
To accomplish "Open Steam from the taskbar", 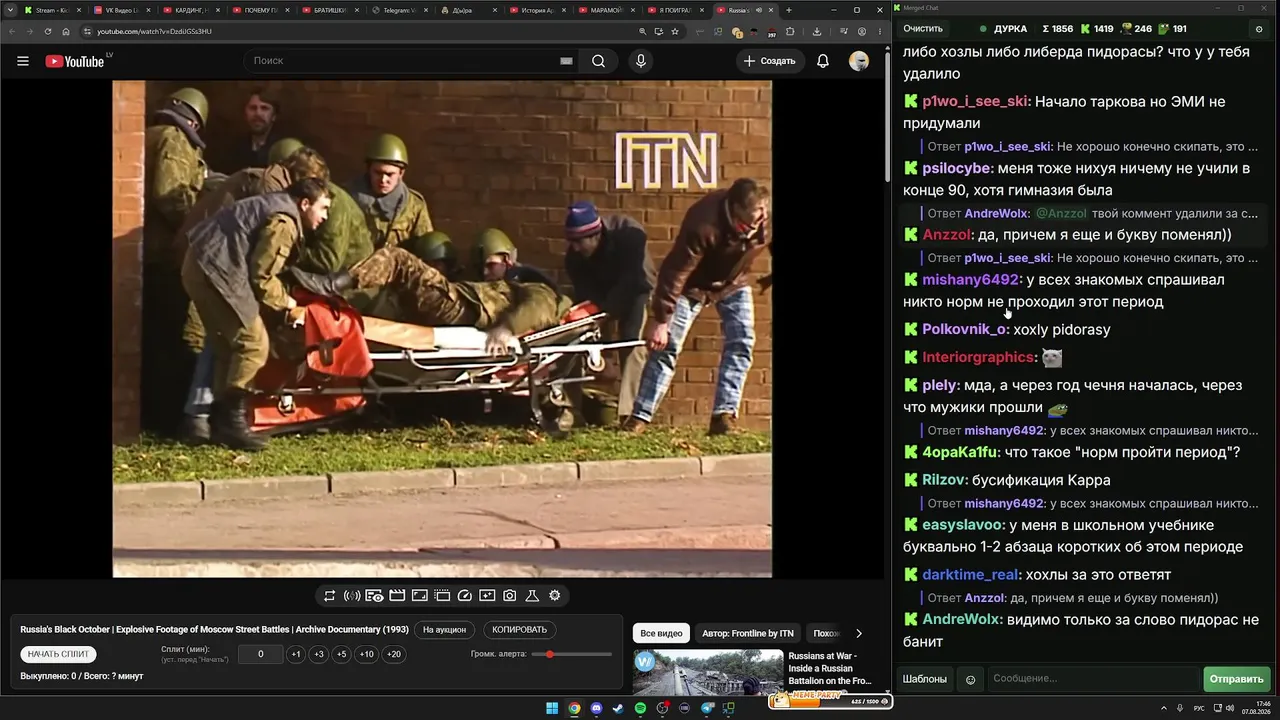I will click(x=616, y=709).
